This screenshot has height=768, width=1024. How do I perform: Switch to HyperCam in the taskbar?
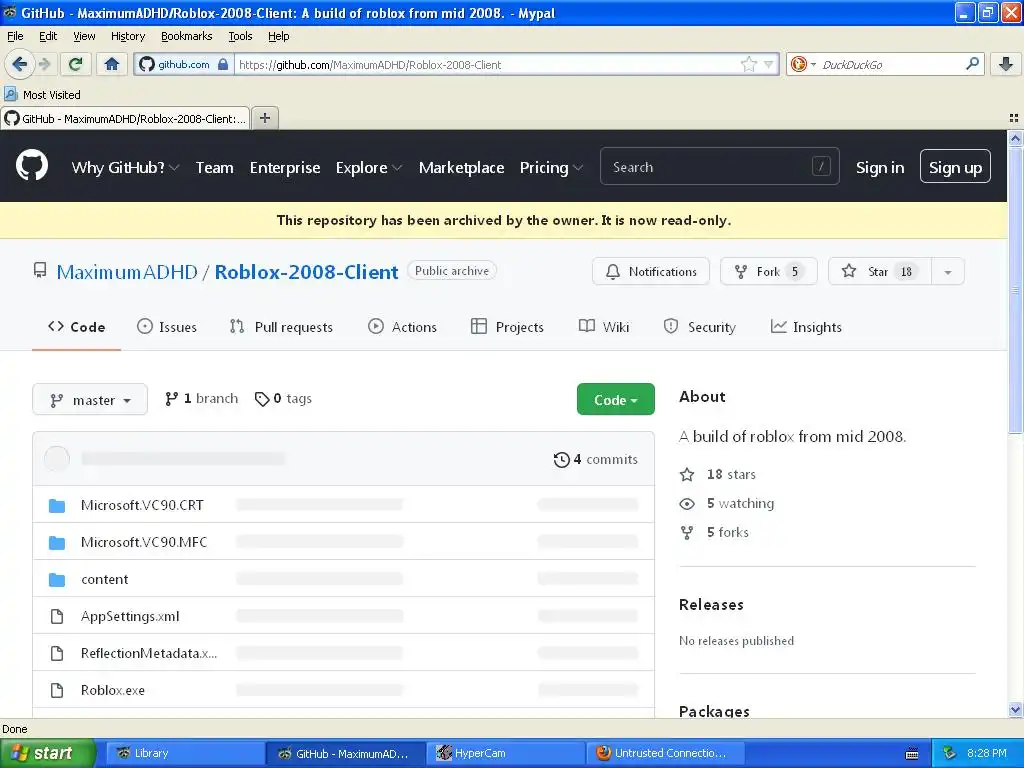point(505,753)
